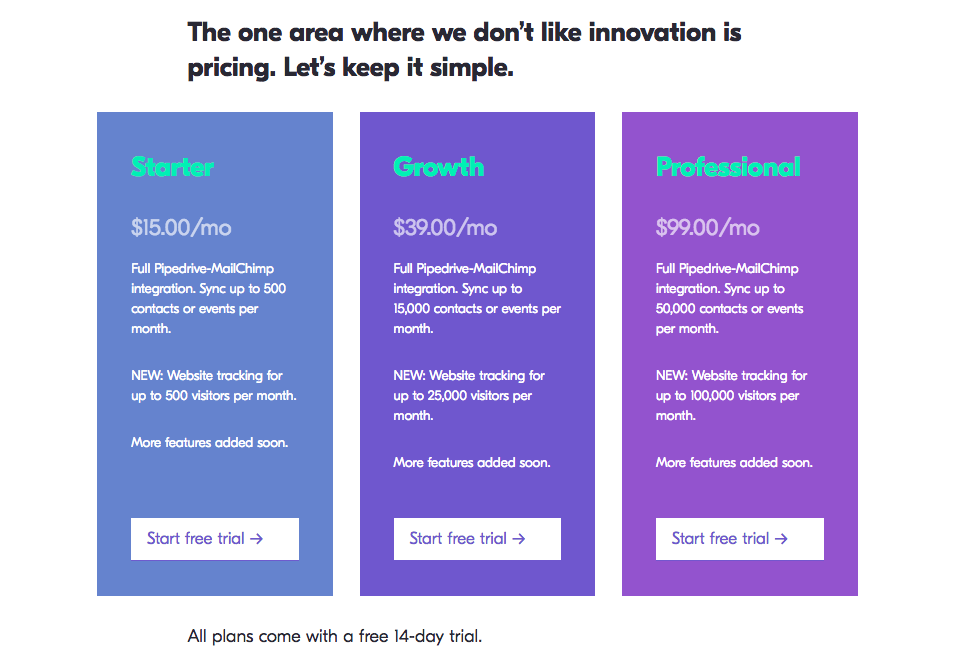
Task: Click the arrow icon in Professional's trial button
Action: pyautogui.click(x=781, y=539)
